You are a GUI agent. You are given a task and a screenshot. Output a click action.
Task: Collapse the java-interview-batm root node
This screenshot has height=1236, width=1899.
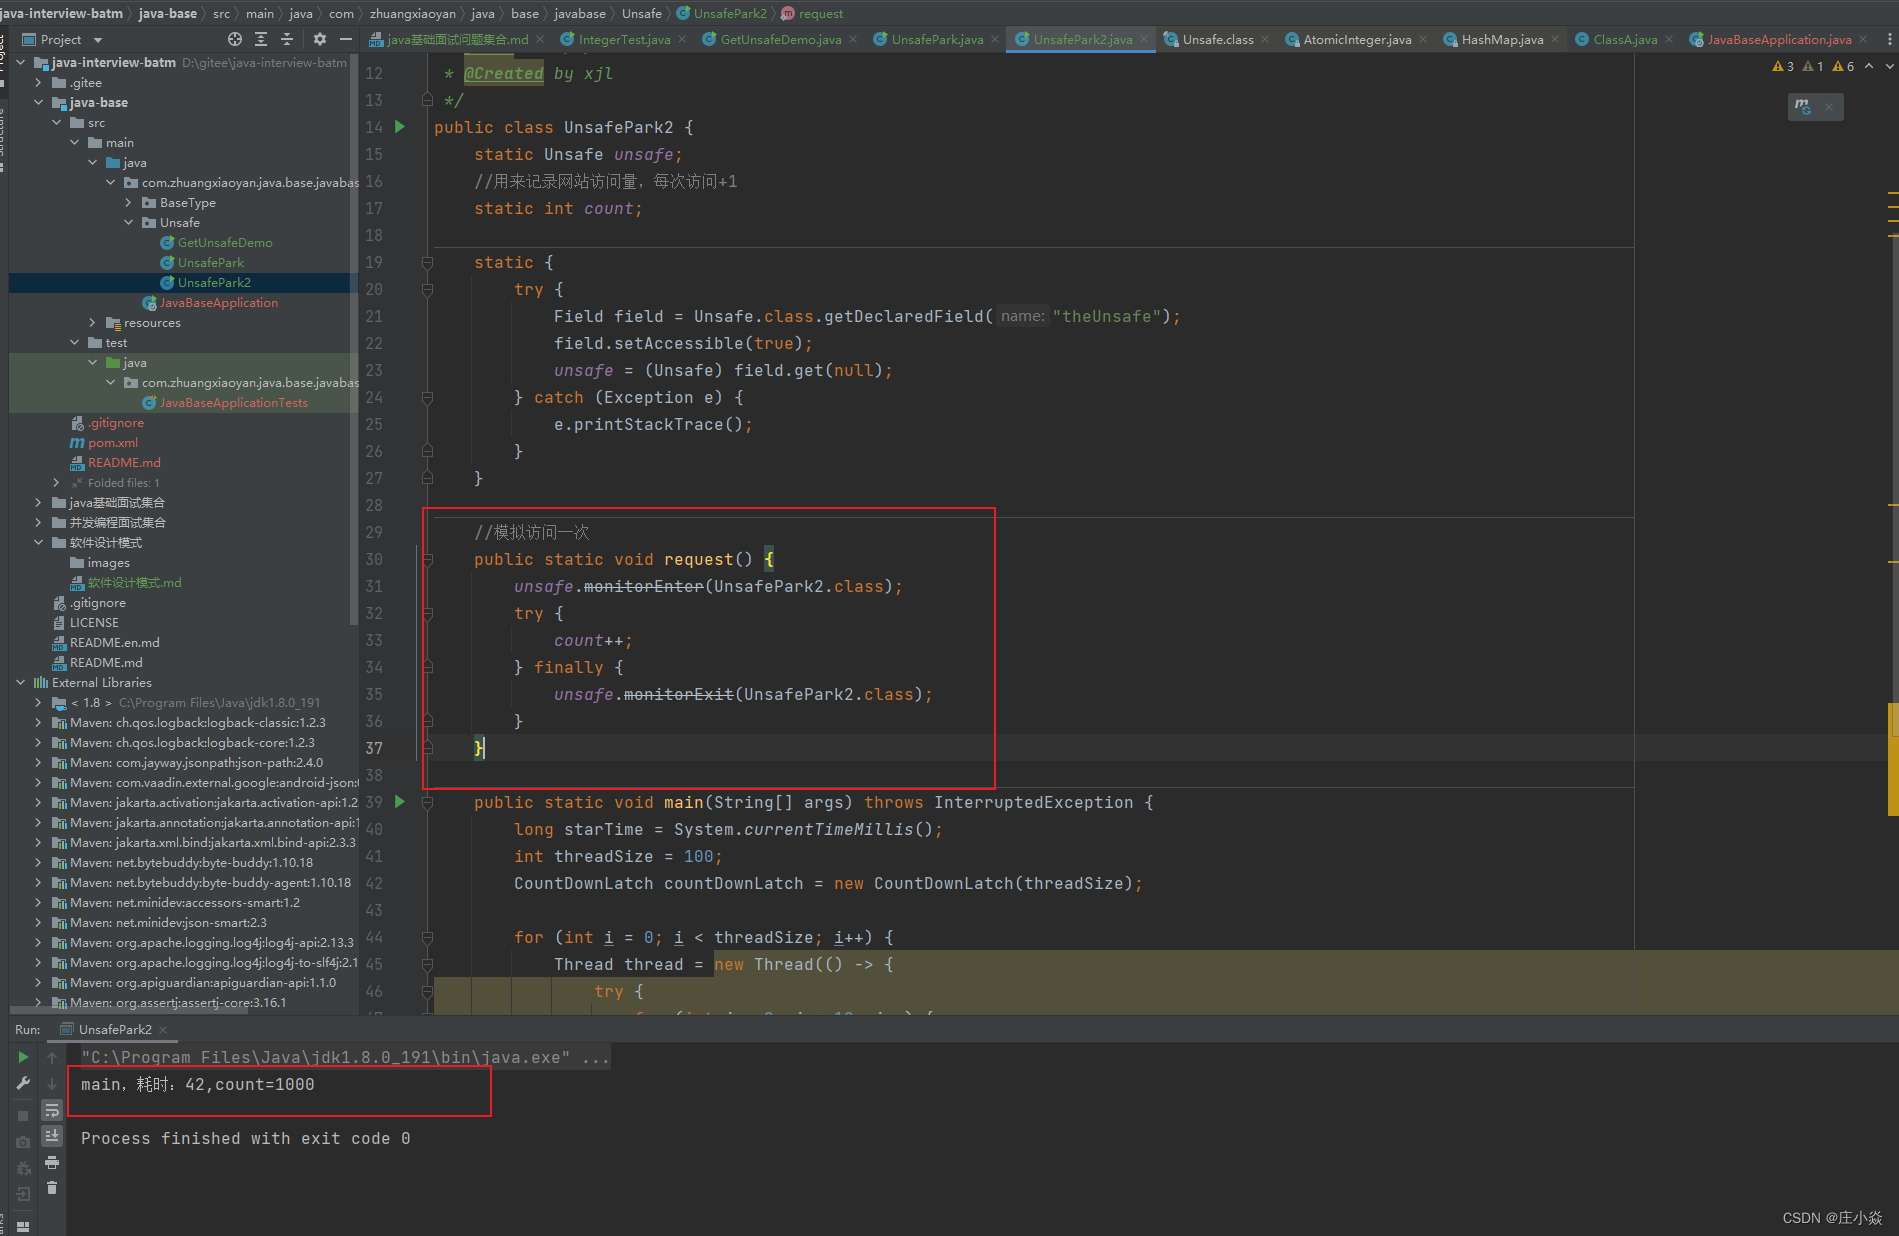coord(21,62)
